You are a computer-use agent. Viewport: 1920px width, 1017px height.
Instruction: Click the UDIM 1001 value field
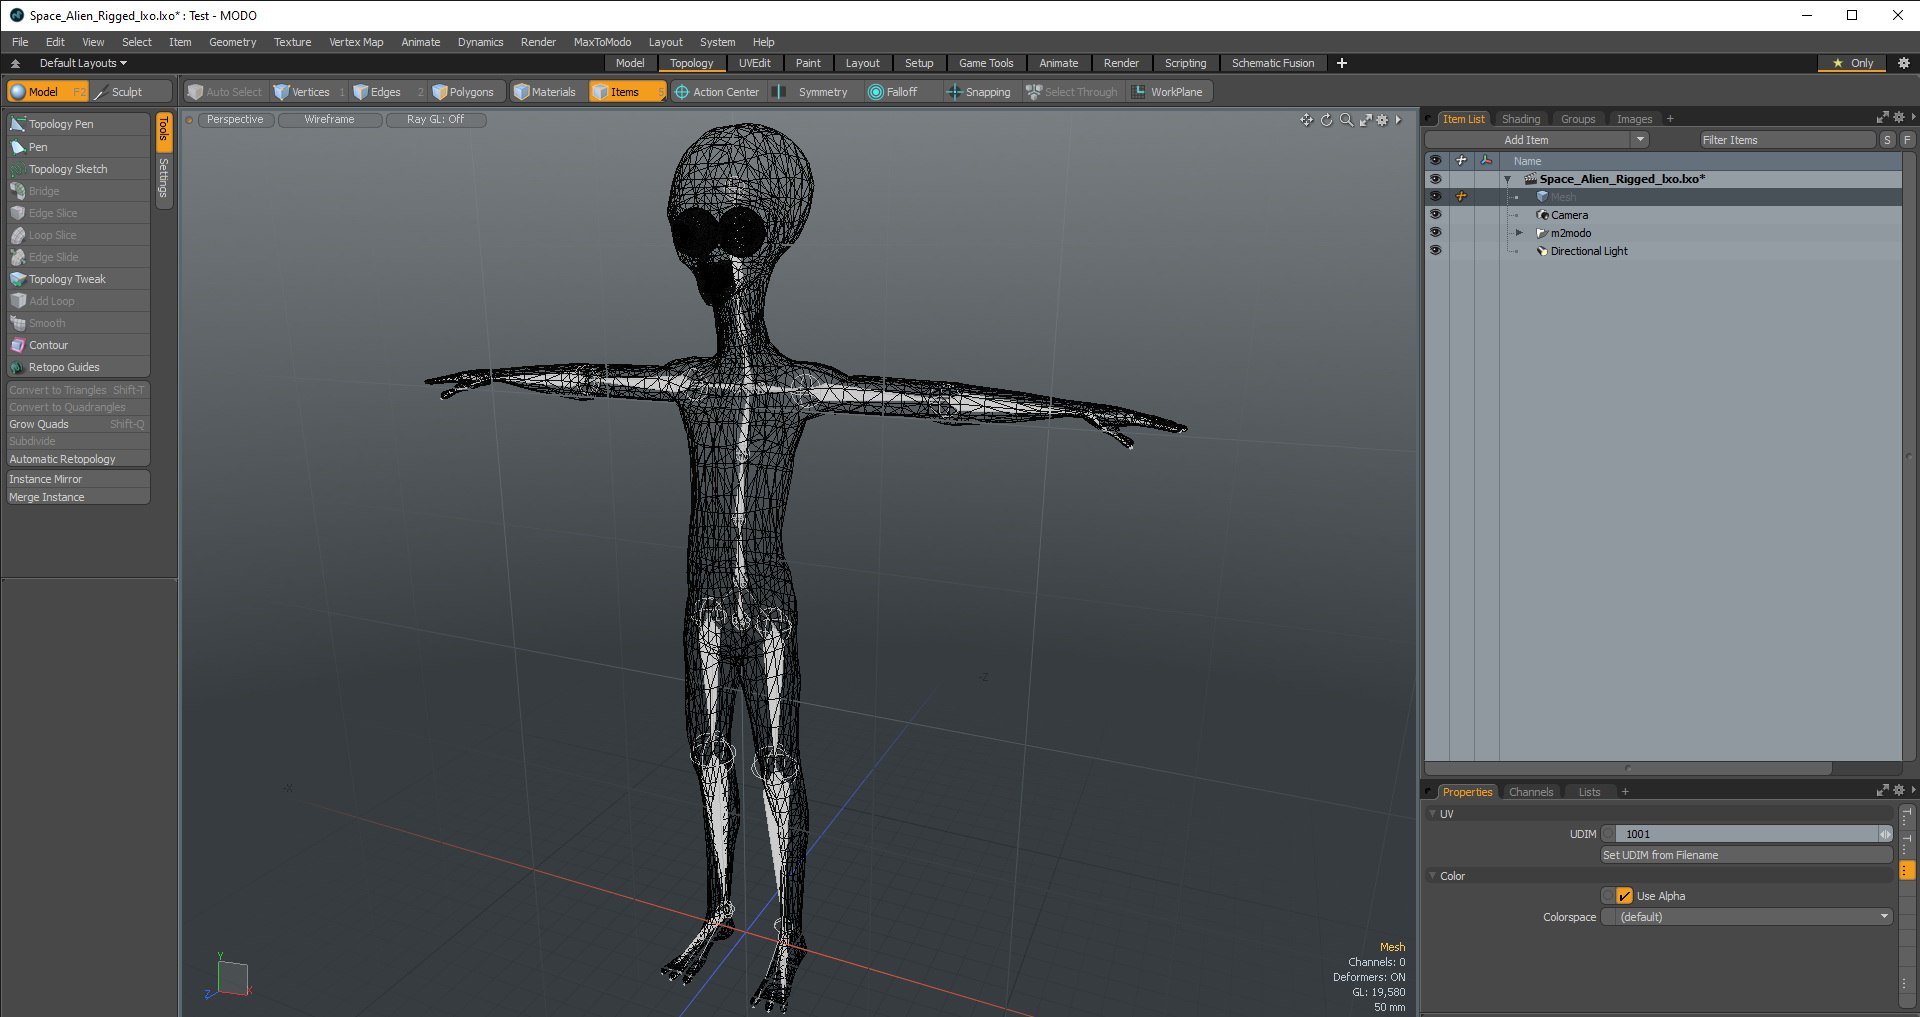(x=1746, y=834)
